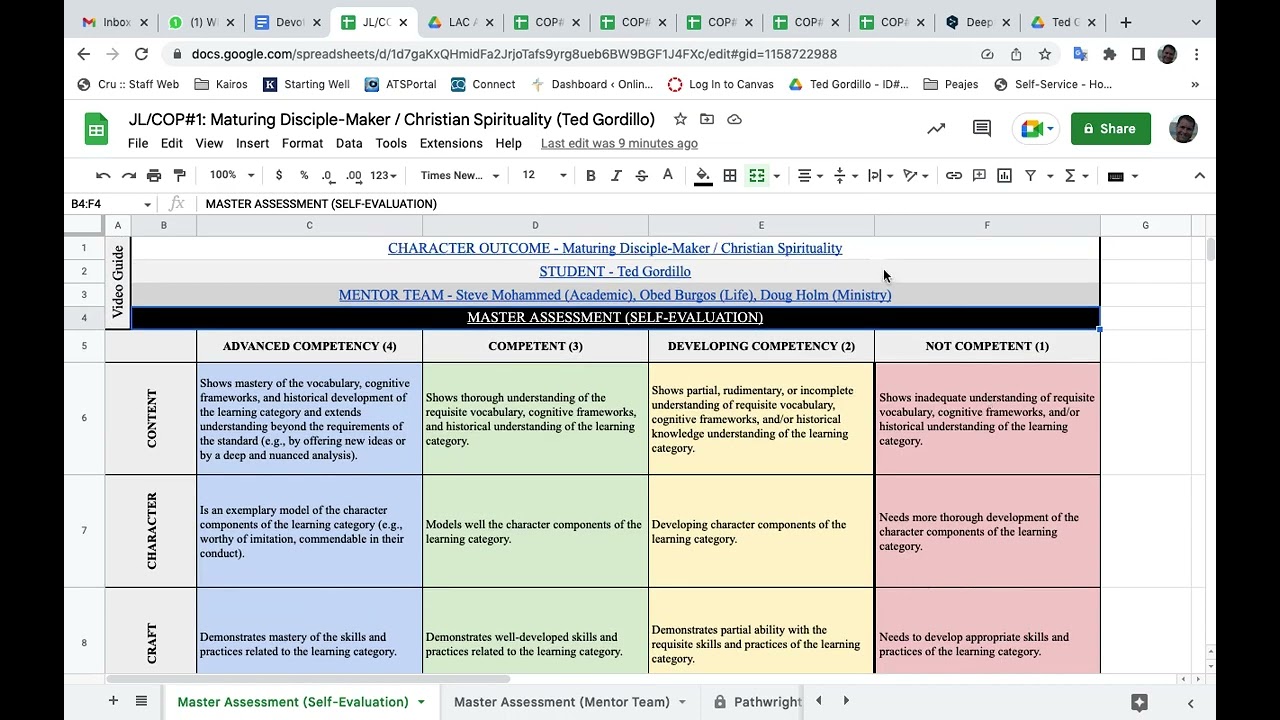Open text color picker
1280x720 pixels.
[x=668, y=176]
